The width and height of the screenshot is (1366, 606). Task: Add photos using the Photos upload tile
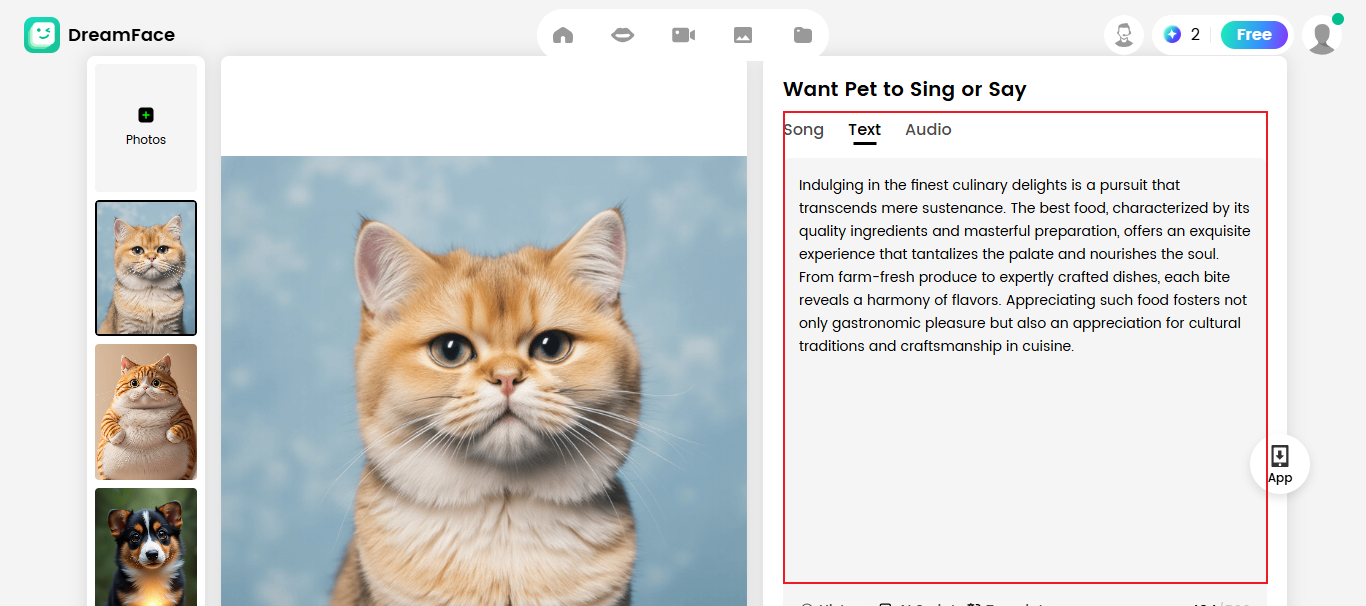tap(146, 127)
